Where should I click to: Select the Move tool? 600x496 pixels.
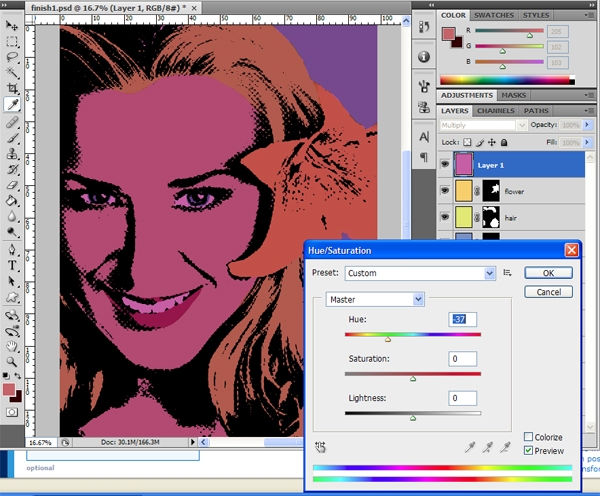12,26
